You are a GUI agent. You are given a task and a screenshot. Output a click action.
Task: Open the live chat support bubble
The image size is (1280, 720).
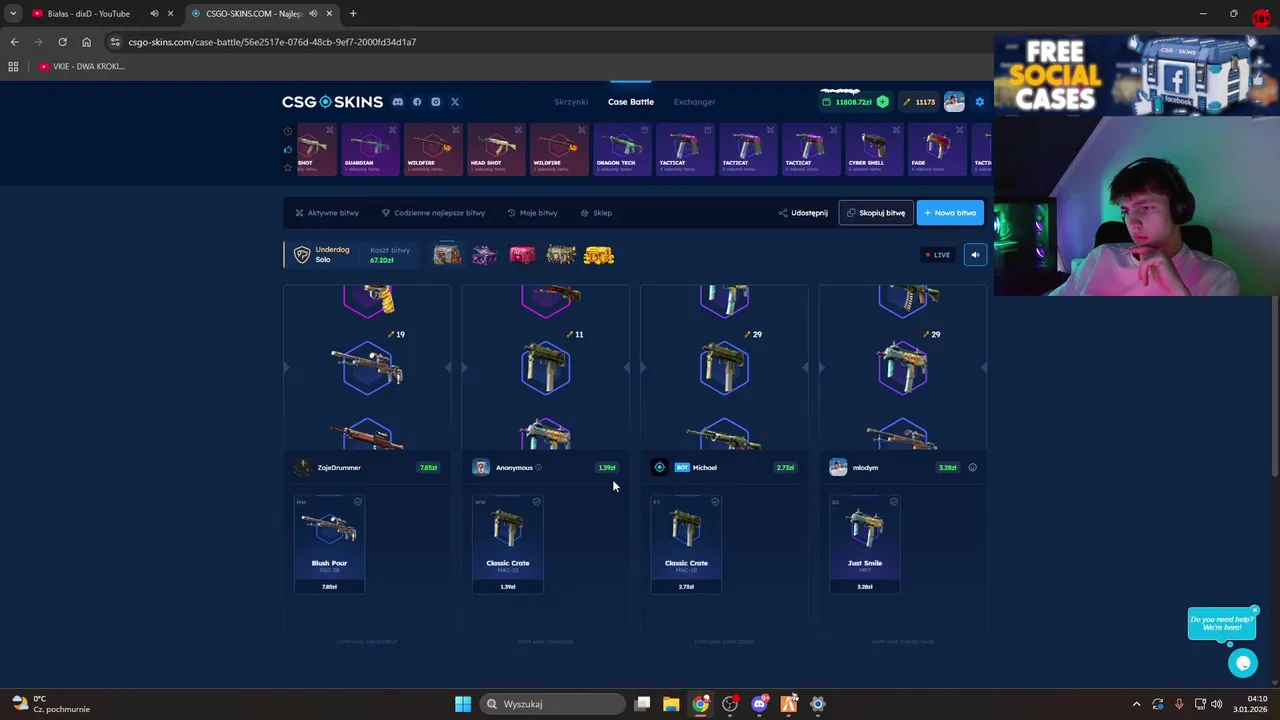click(x=1243, y=662)
